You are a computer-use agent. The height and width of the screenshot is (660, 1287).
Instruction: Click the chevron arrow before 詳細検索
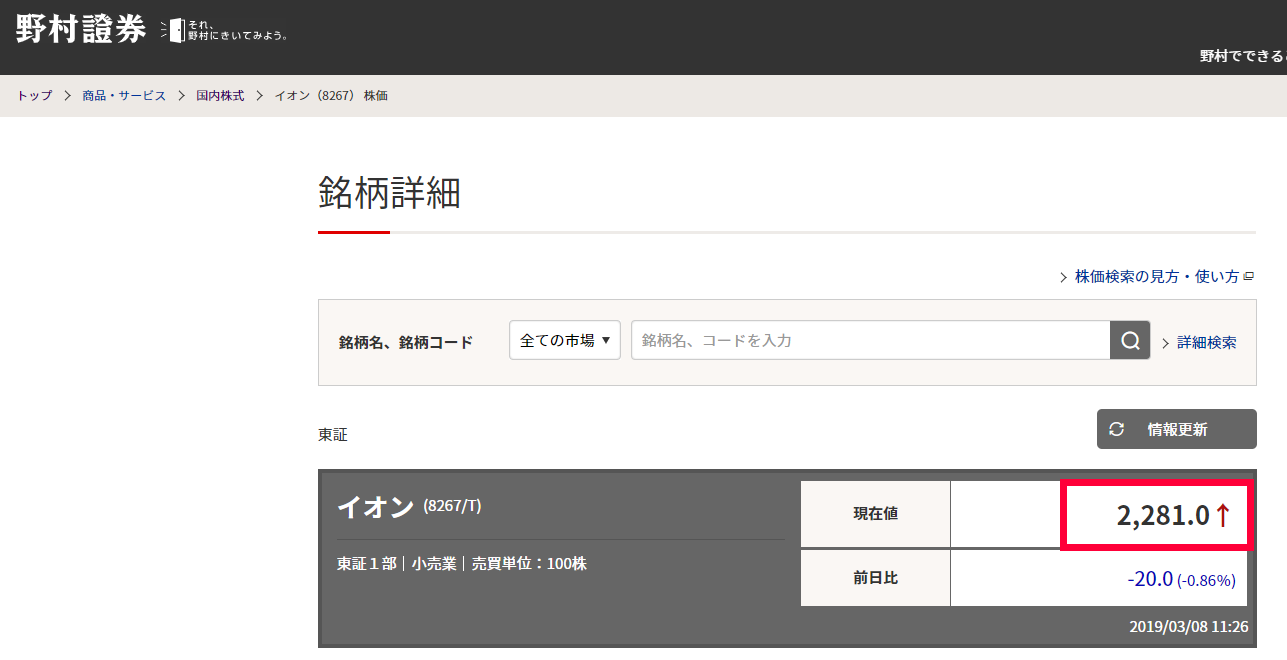(x=1166, y=343)
